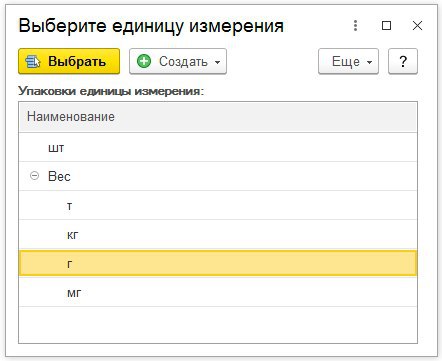Open the Создать dropdown

(x=178, y=61)
